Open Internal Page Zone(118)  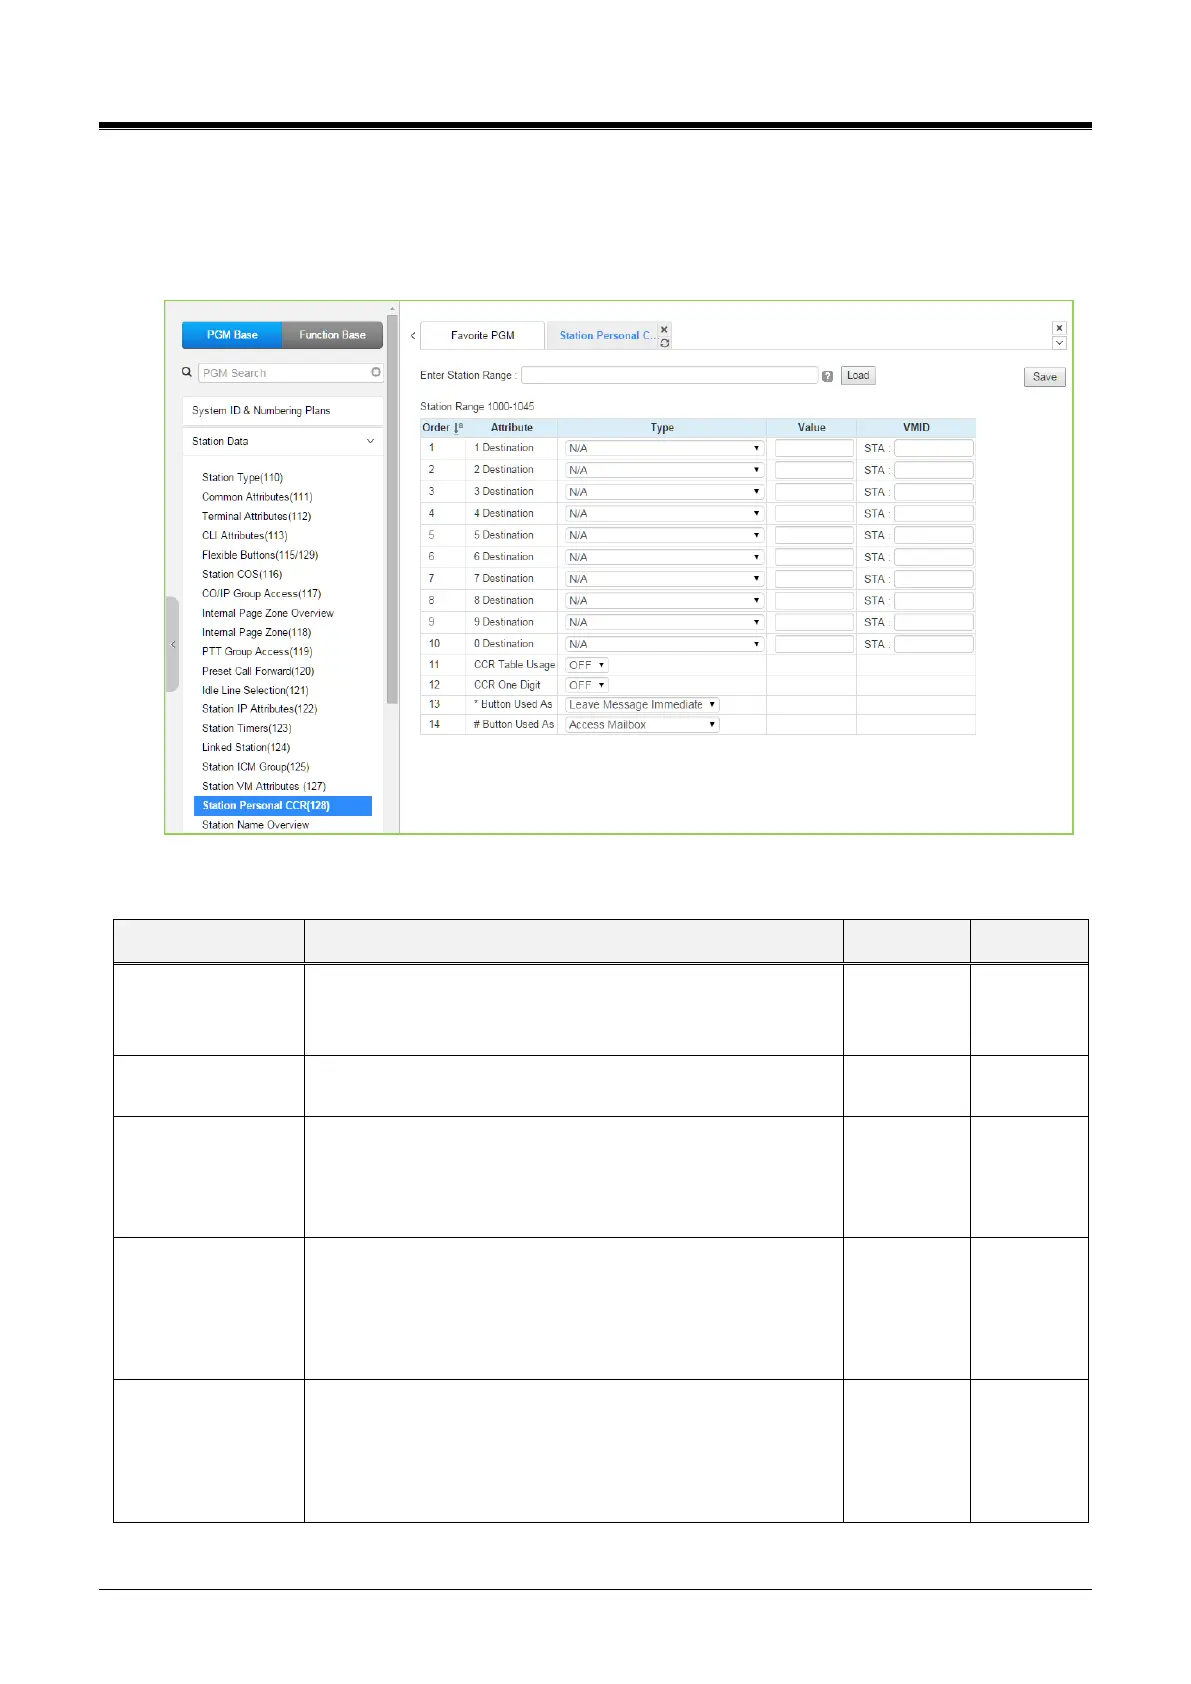[x=256, y=632]
